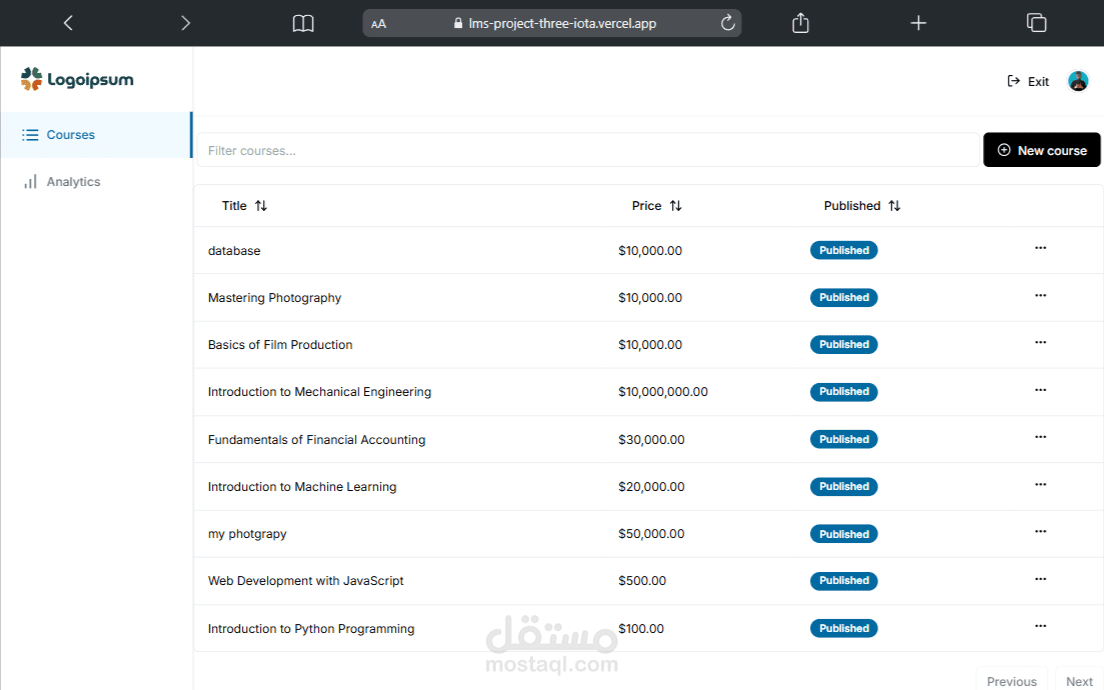Reload the page with the refresh icon
The height and width of the screenshot is (690, 1104).
point(727,23)
